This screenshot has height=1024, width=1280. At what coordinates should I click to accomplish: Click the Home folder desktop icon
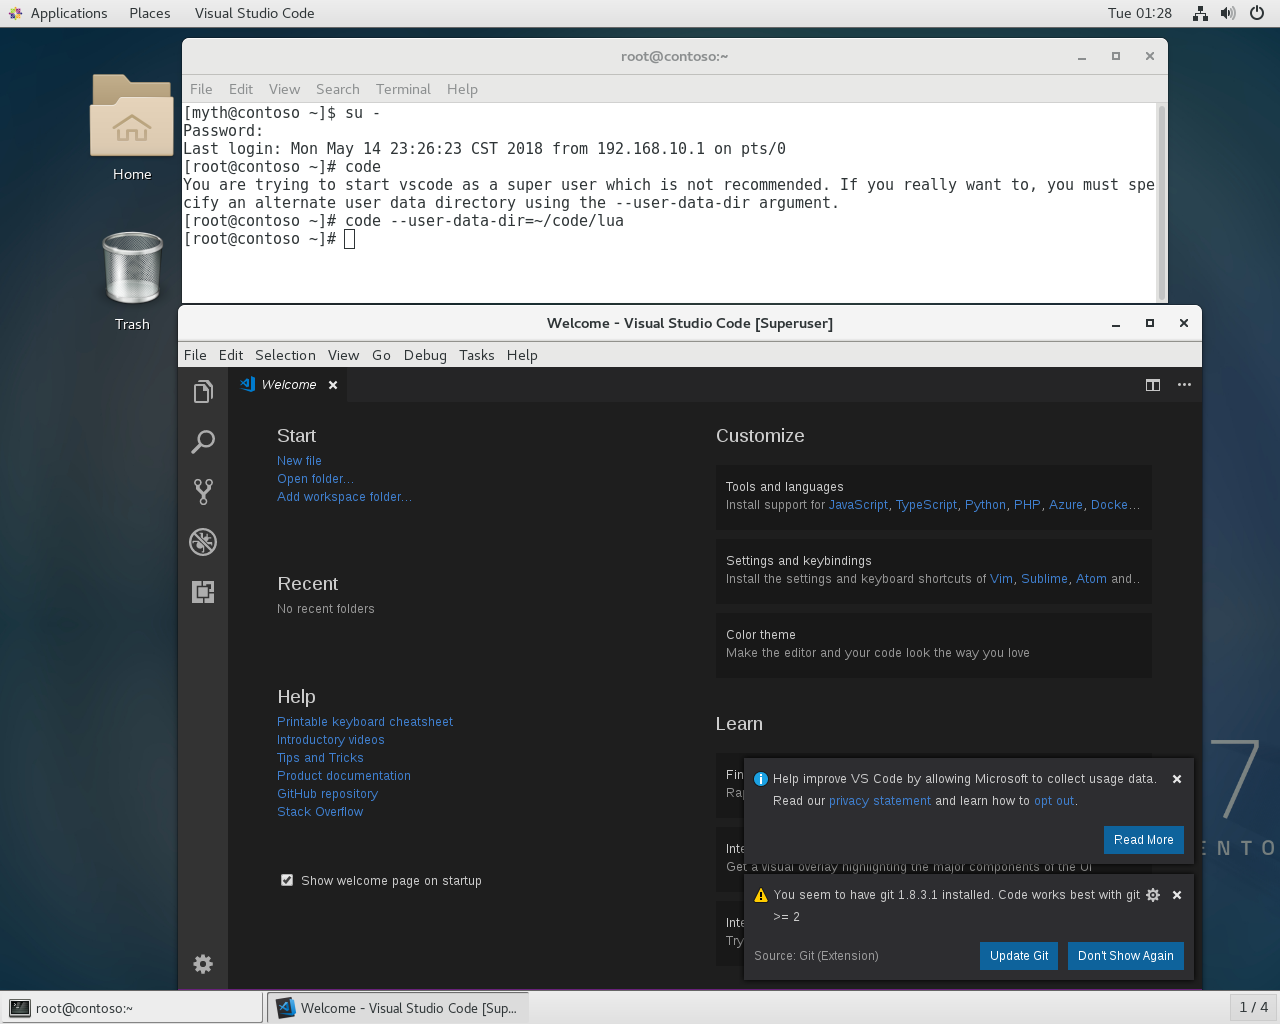(x=132, y=128)
